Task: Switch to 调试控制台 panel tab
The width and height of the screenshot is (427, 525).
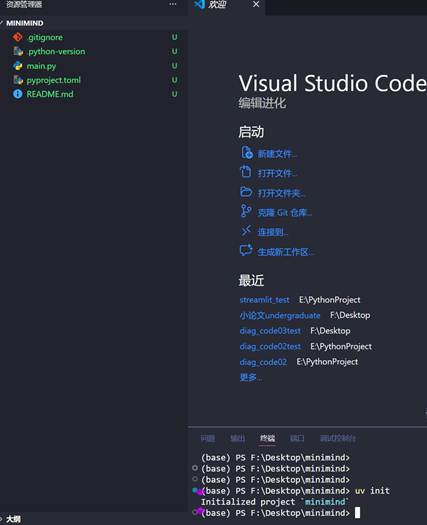Action: pos(338,438)
